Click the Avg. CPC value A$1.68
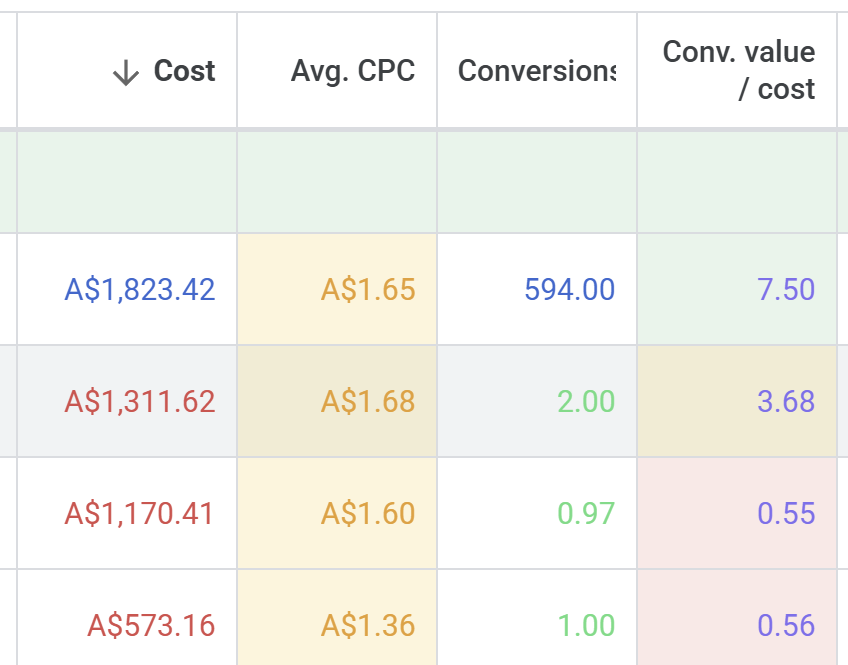The image size is (848, 665). click(368, 402)
